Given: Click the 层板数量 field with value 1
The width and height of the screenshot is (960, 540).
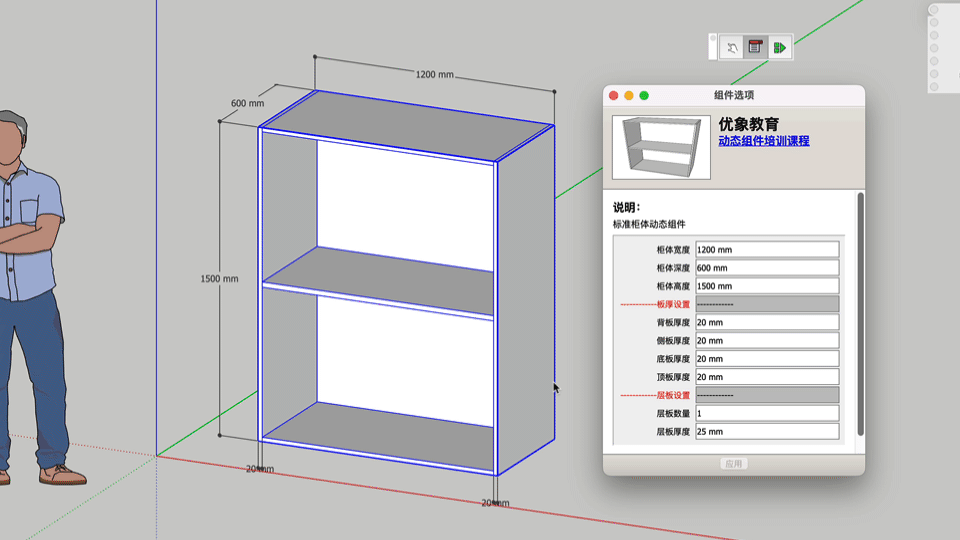Looking at the screenshot, I should (x=766, y=413).
